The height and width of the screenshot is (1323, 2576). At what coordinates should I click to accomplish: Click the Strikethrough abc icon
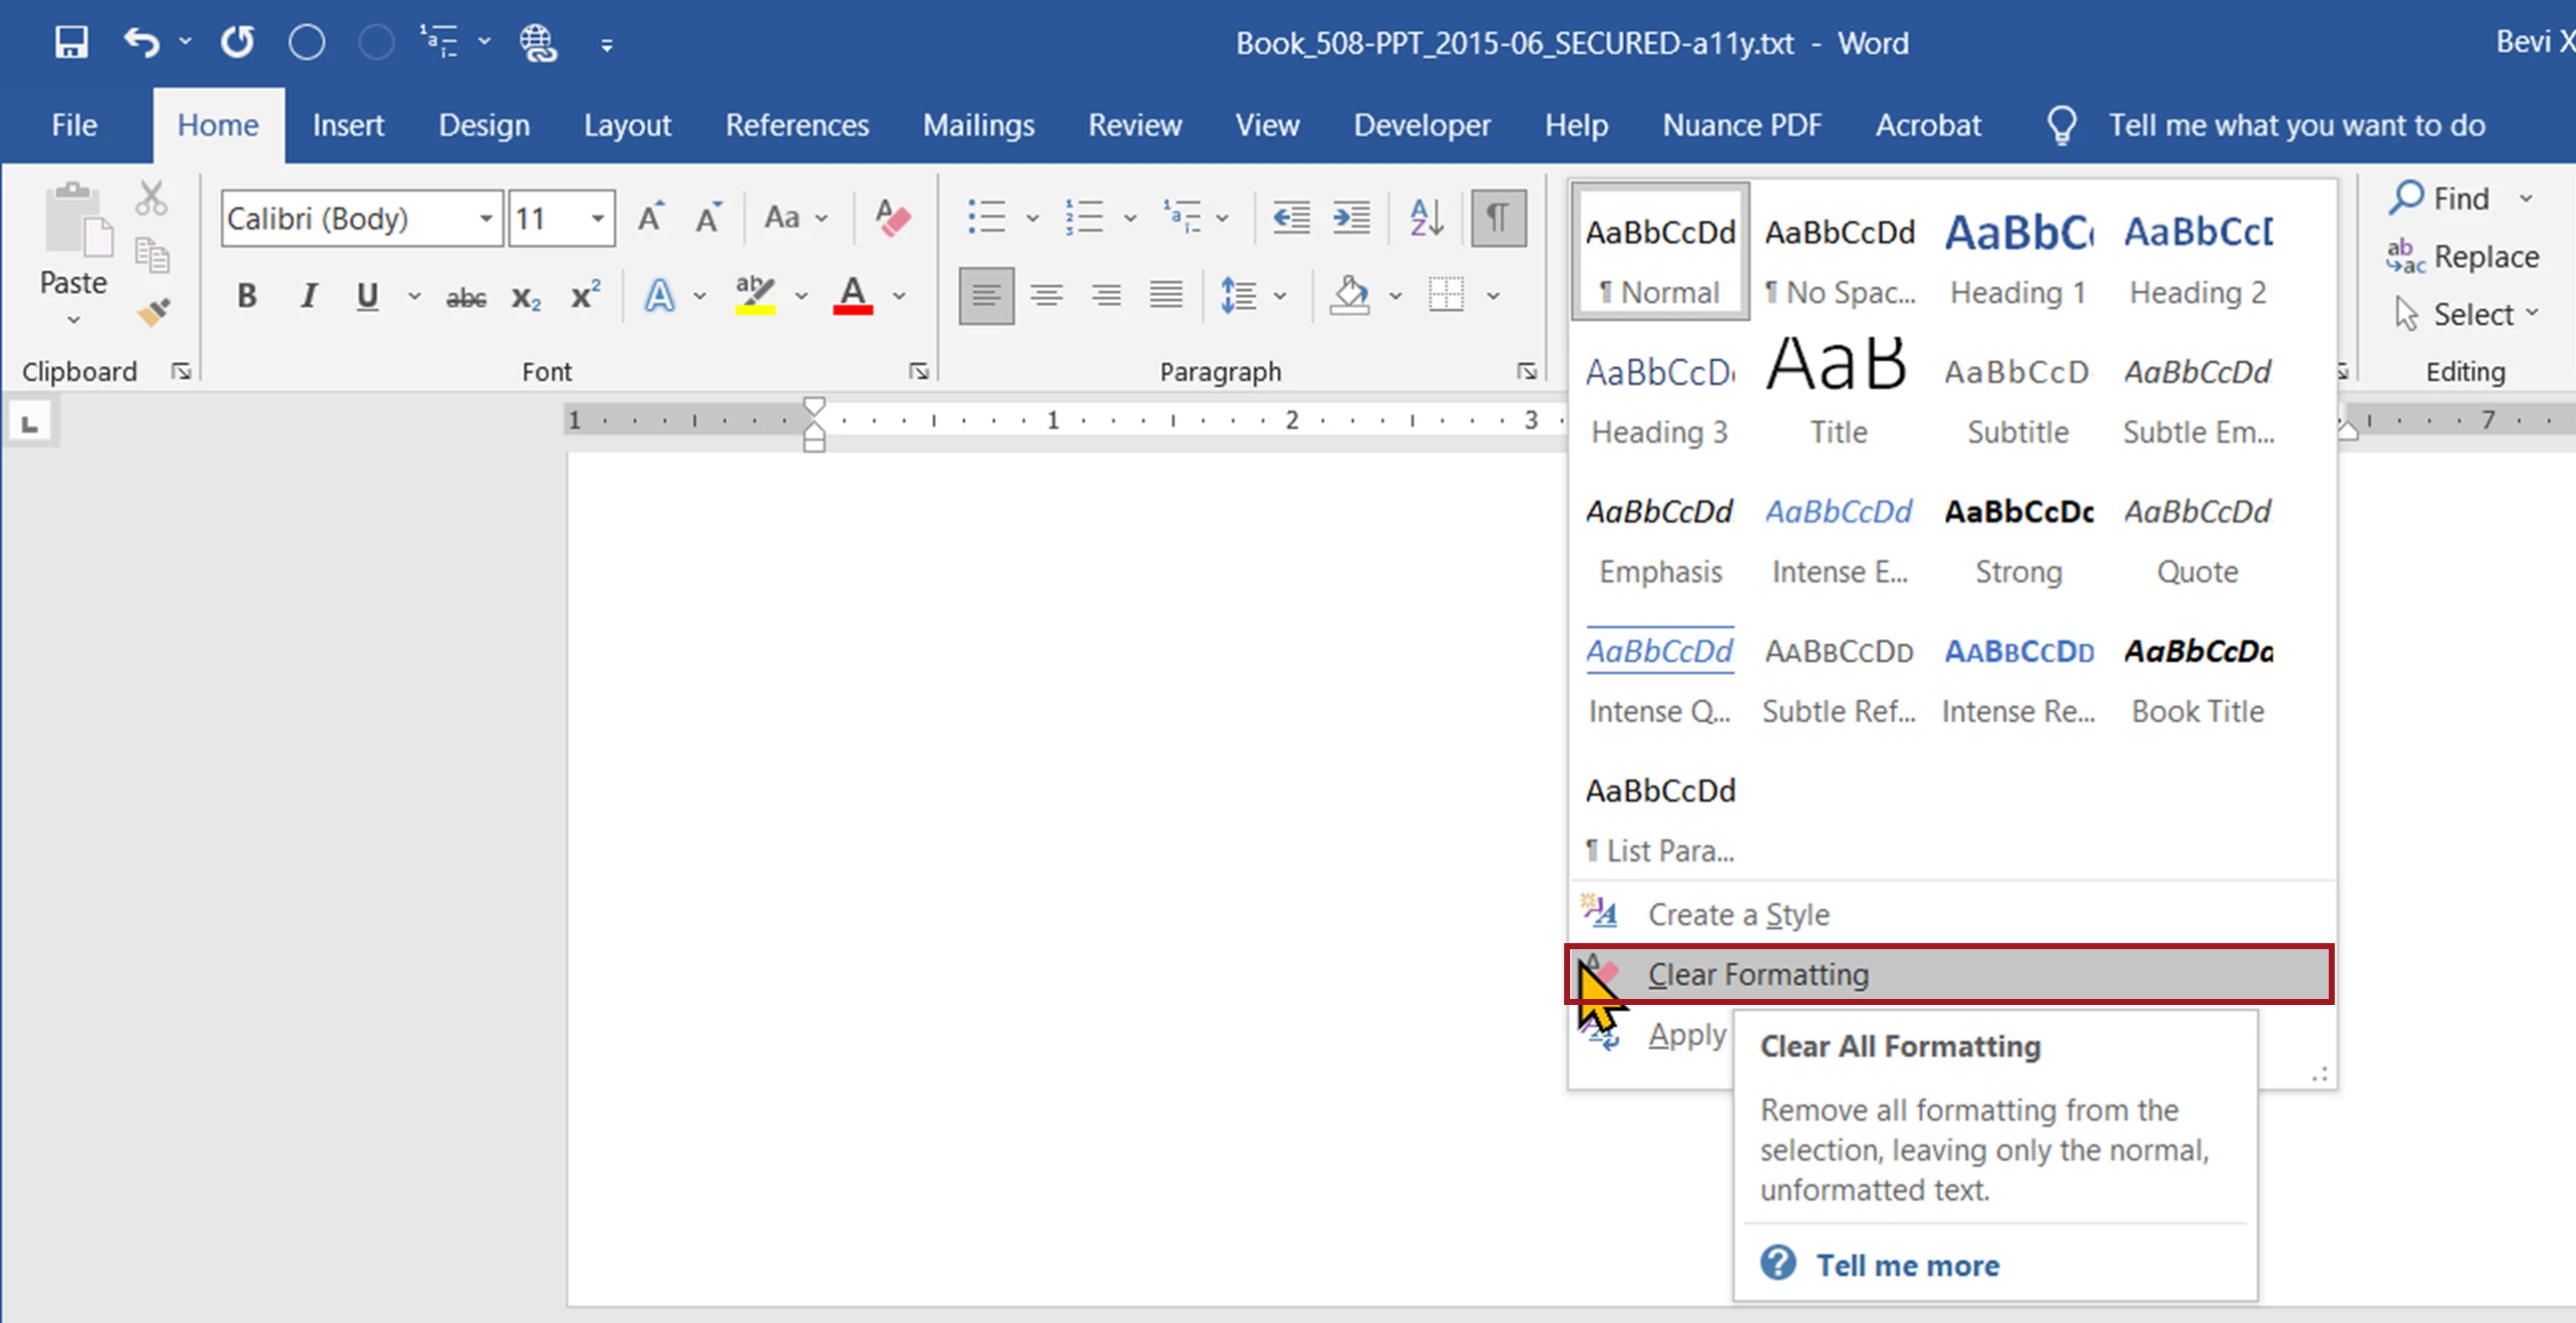click(466, 297)
